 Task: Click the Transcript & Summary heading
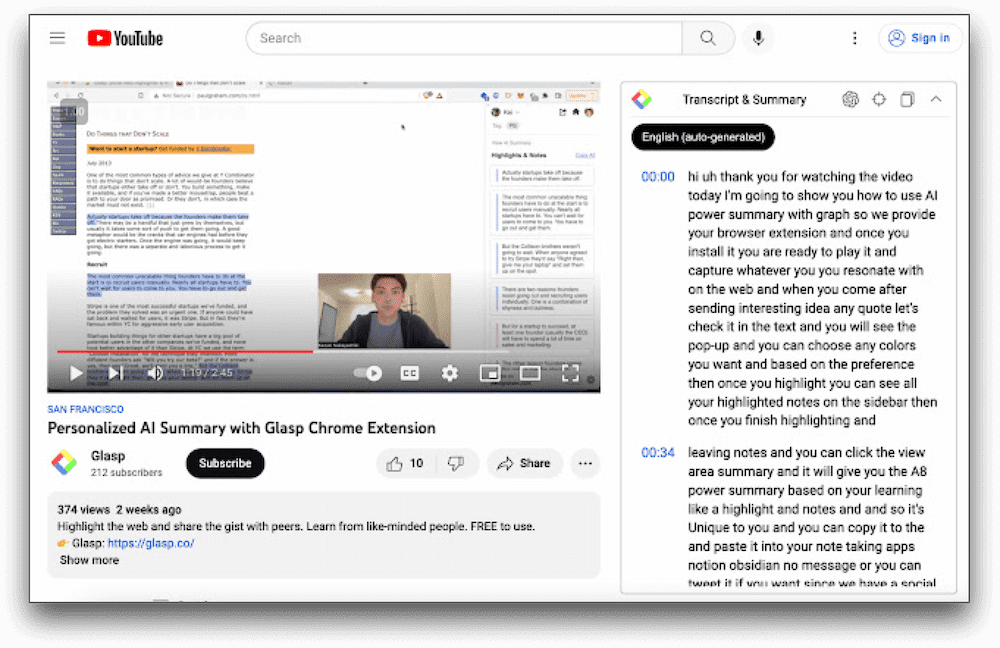(x=744, y=99)
